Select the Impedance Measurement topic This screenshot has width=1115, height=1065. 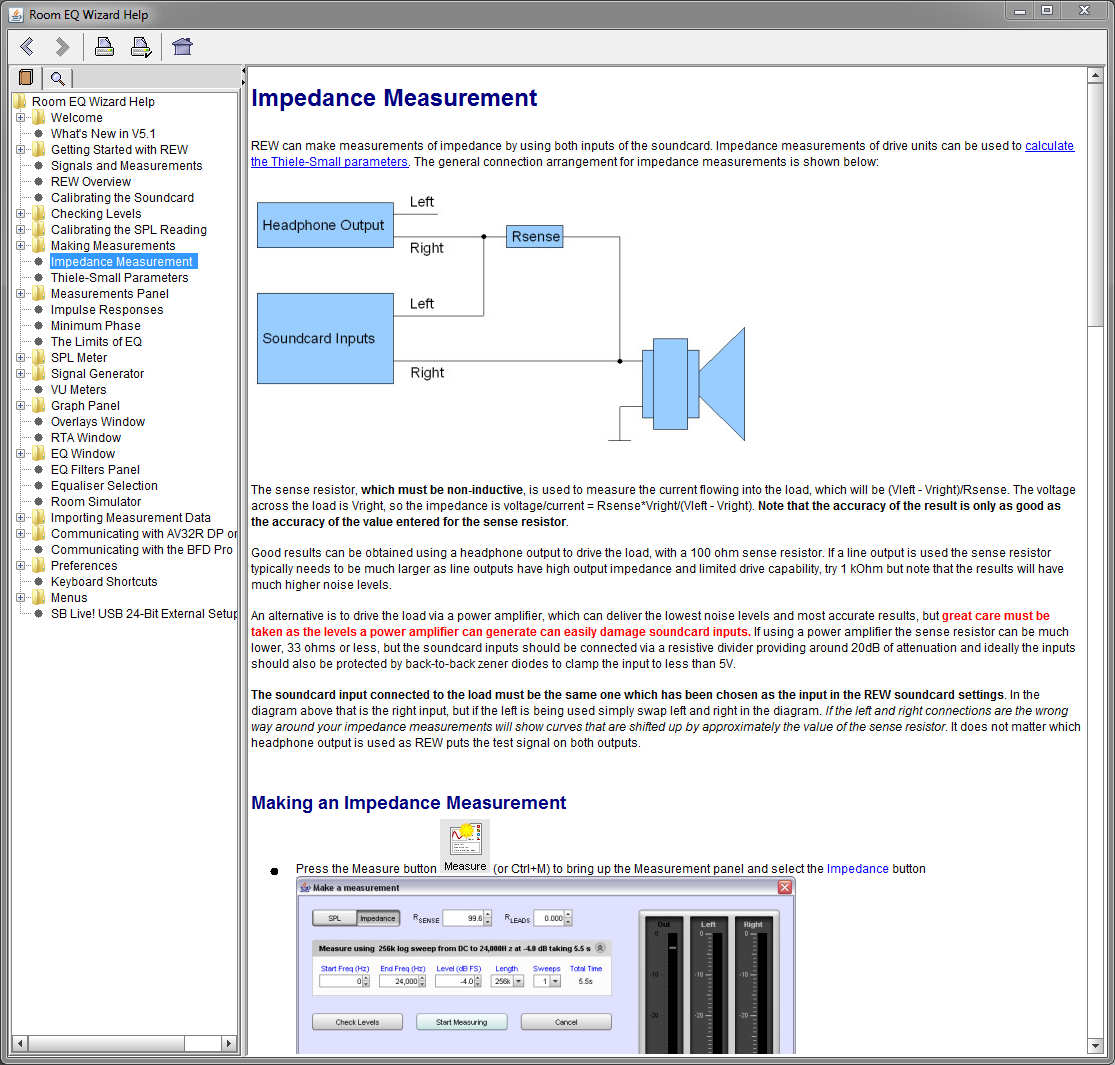click(122, 262)
